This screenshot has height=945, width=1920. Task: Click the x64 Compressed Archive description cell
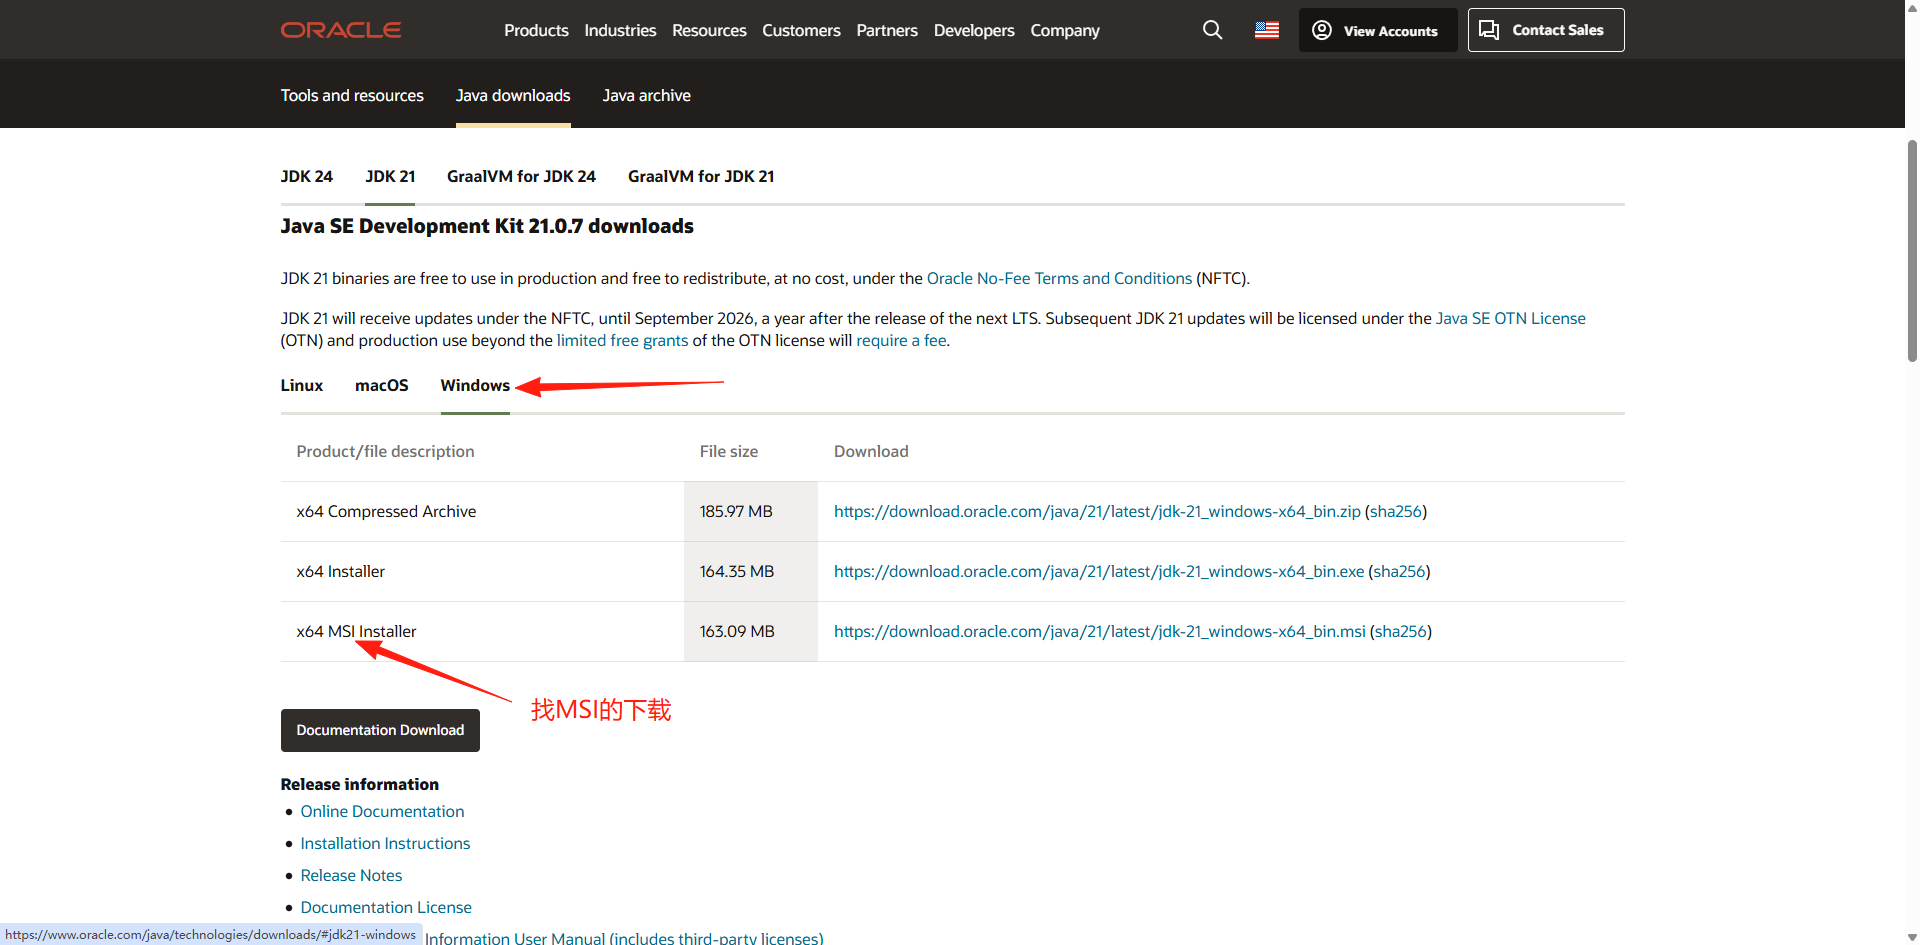tap(482, 511)
